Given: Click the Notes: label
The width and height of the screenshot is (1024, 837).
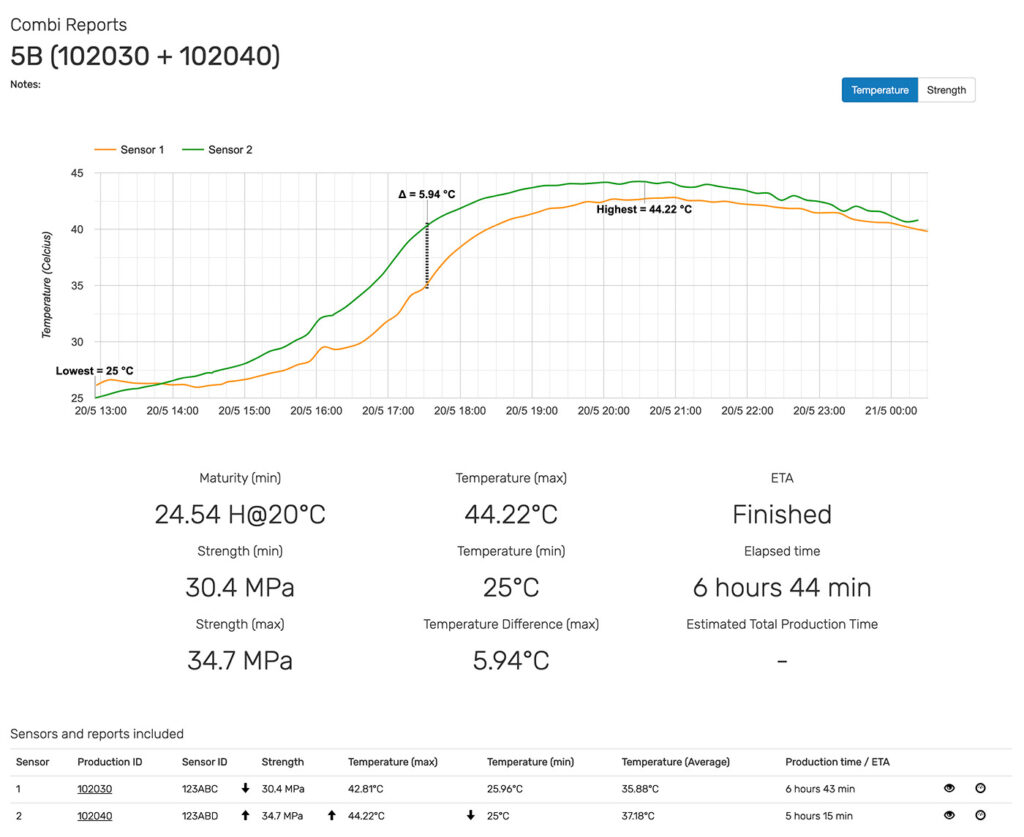Looking at the screenshot, I should point(25,84).
